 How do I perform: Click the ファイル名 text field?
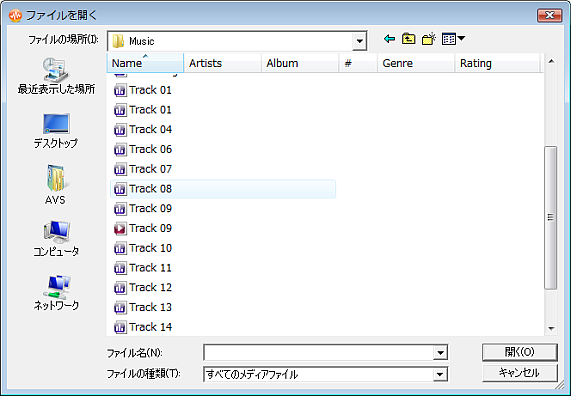point(318,353)
